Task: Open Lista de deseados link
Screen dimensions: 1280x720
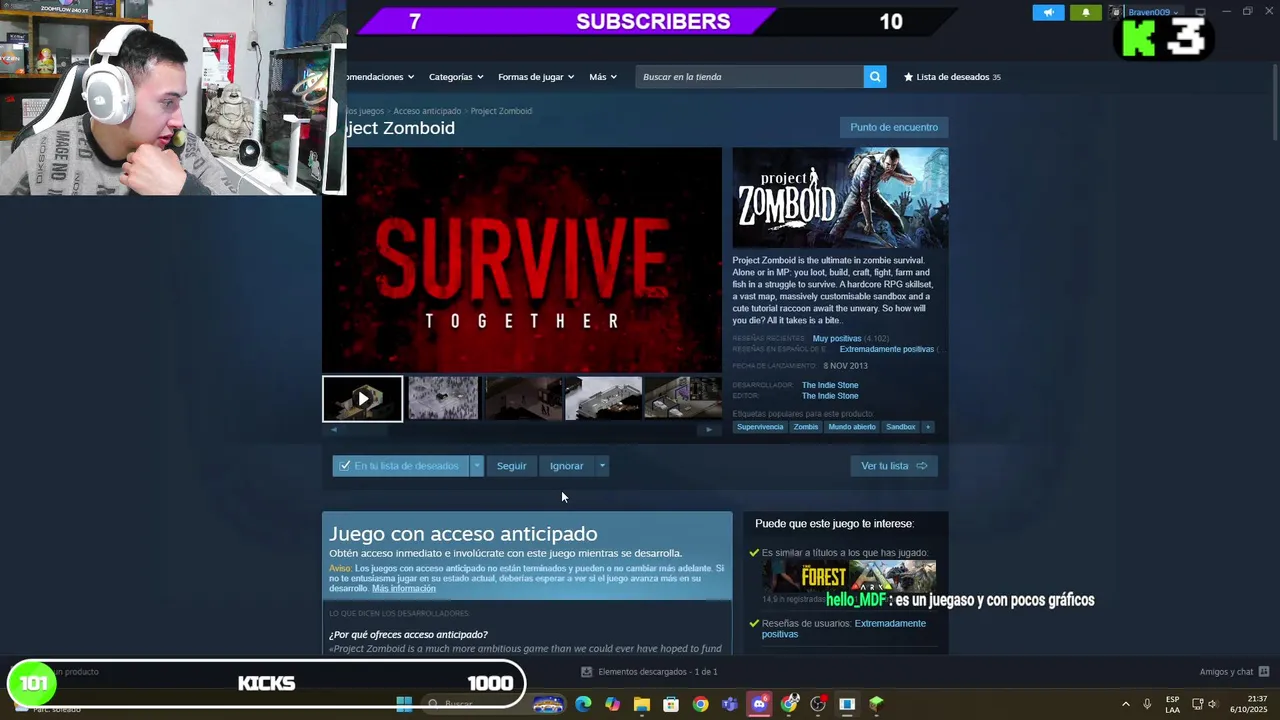Action: point(952,77)
